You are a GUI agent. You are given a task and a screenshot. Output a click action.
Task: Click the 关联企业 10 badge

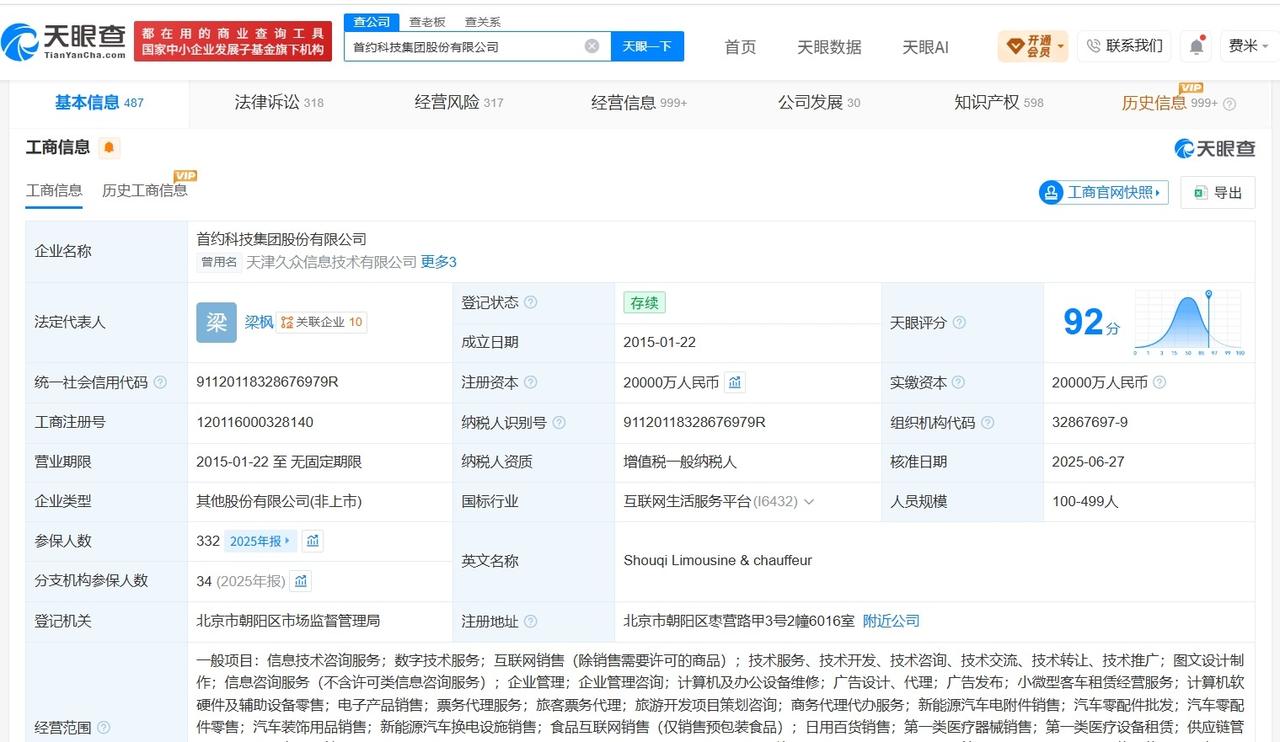(x=322, y=322)
